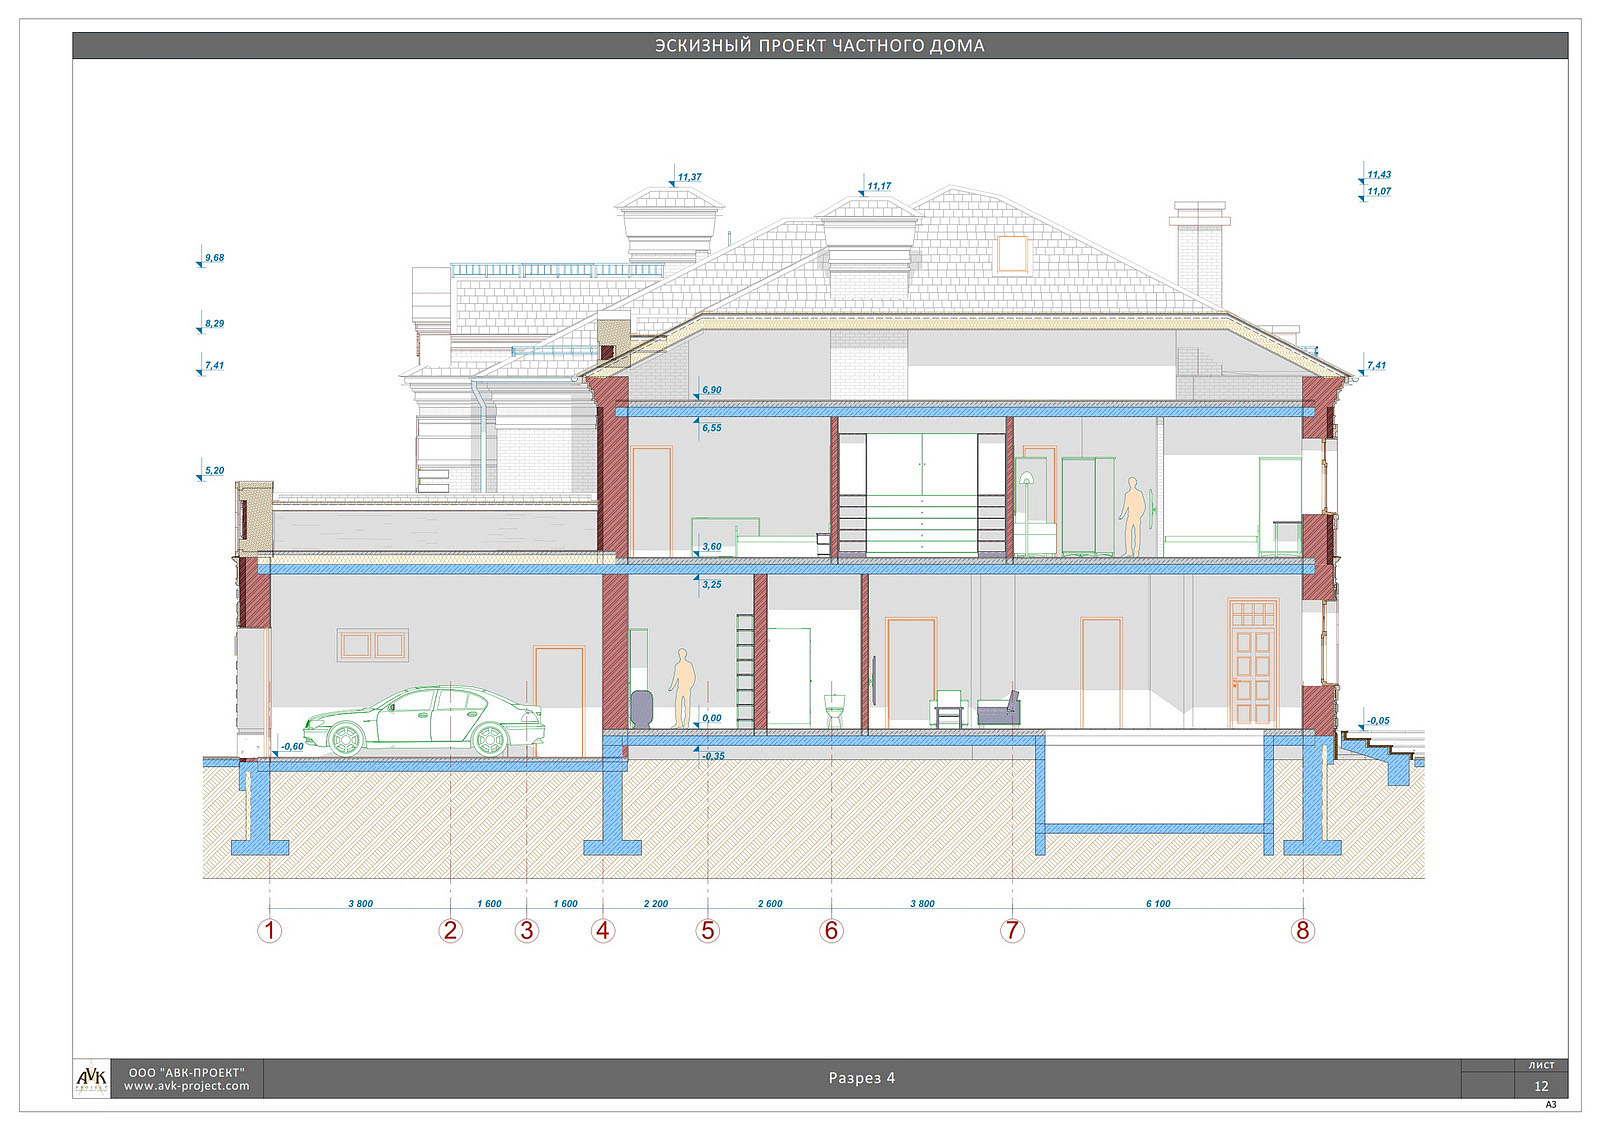Open the www.avk-project.com link
Viewport: 1600px width, 1131px height.
click(187, 1086)
